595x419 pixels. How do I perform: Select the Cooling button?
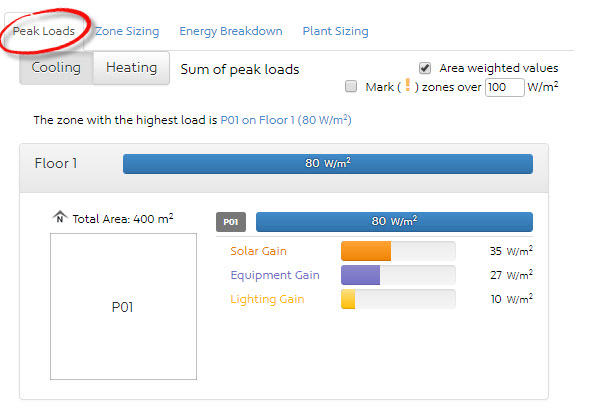(x=56, y=68)
